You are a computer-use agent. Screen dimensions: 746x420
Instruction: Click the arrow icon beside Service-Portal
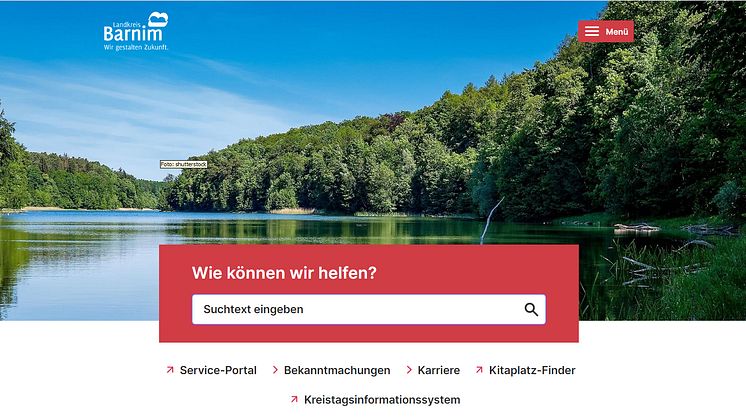[170, 370]
